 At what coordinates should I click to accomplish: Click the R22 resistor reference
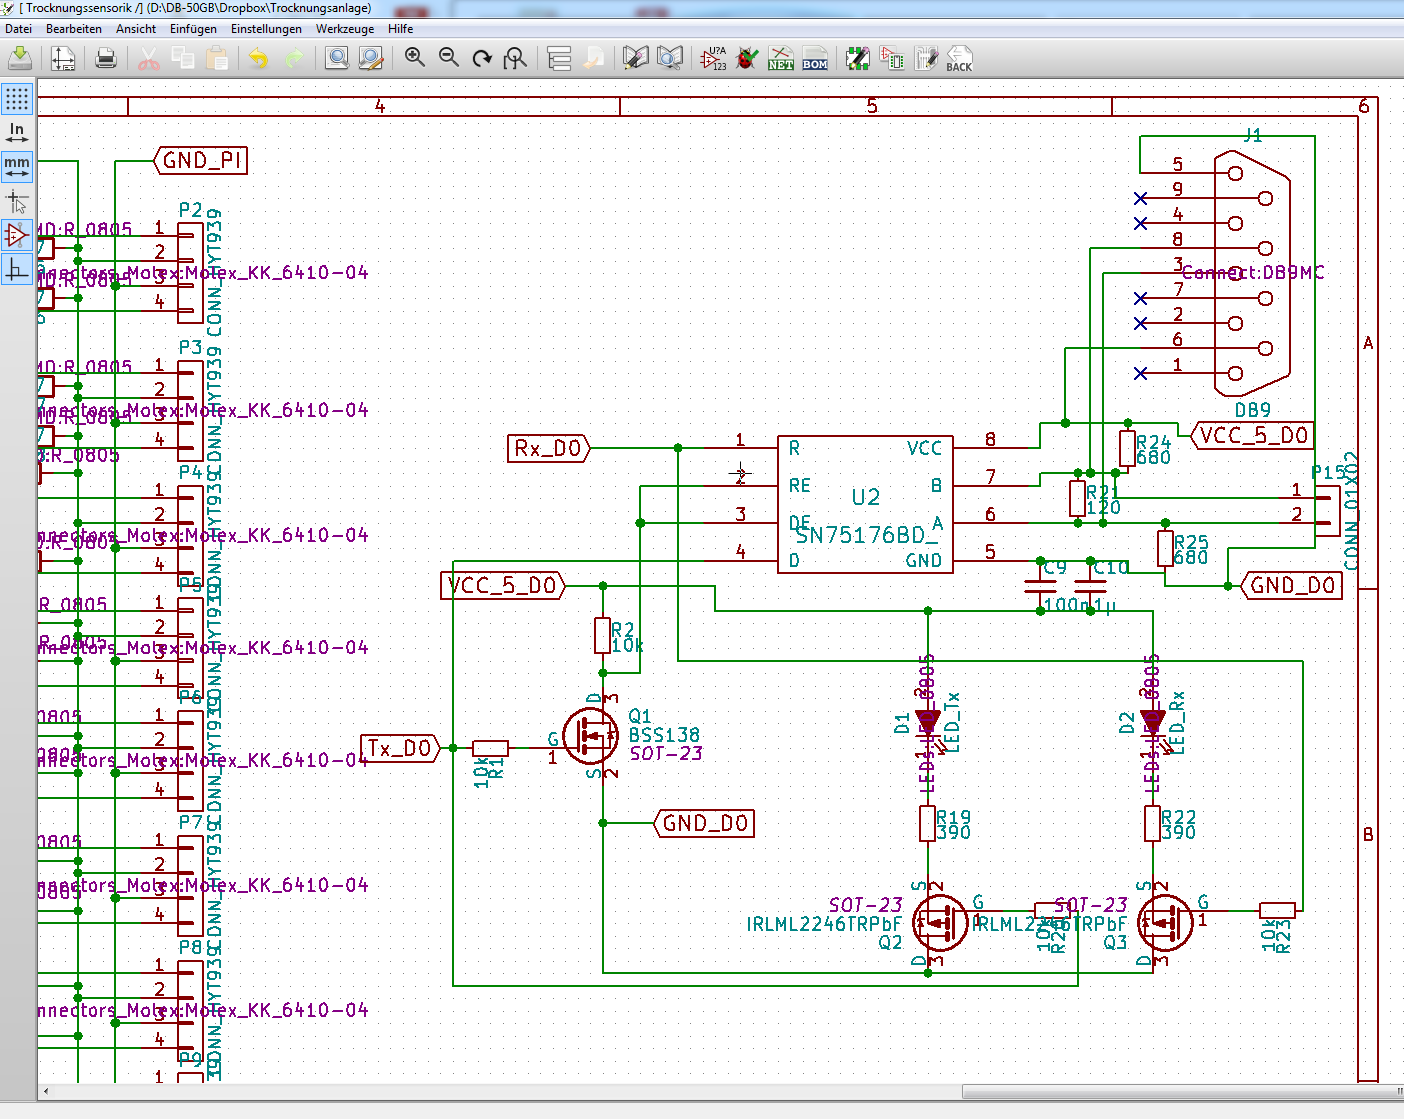click(x=1178, y=817)
